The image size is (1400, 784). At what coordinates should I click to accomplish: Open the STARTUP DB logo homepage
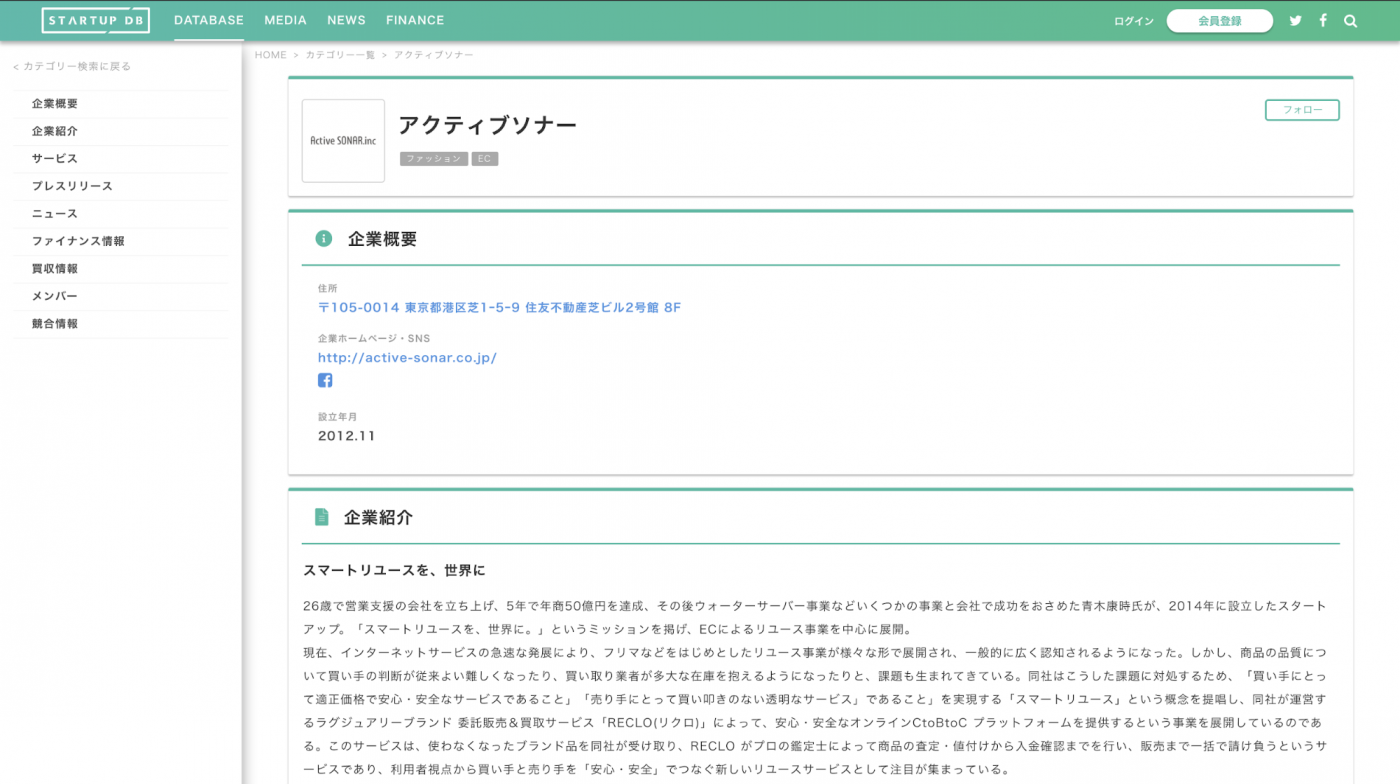pyautogui.click(x=97, y=20)
